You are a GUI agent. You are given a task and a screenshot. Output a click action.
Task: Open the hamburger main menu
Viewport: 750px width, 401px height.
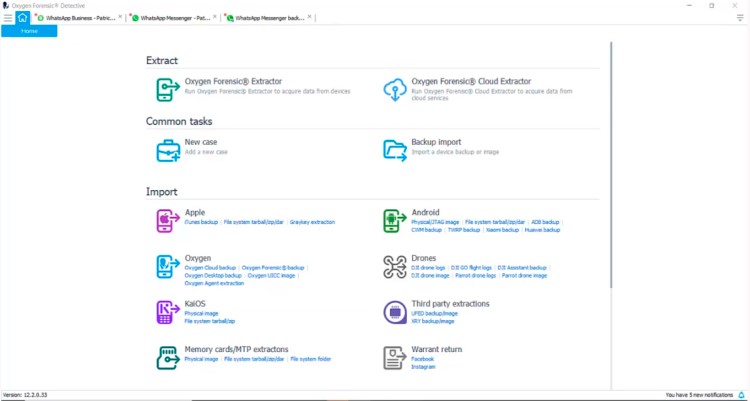(x=8, y=18)
